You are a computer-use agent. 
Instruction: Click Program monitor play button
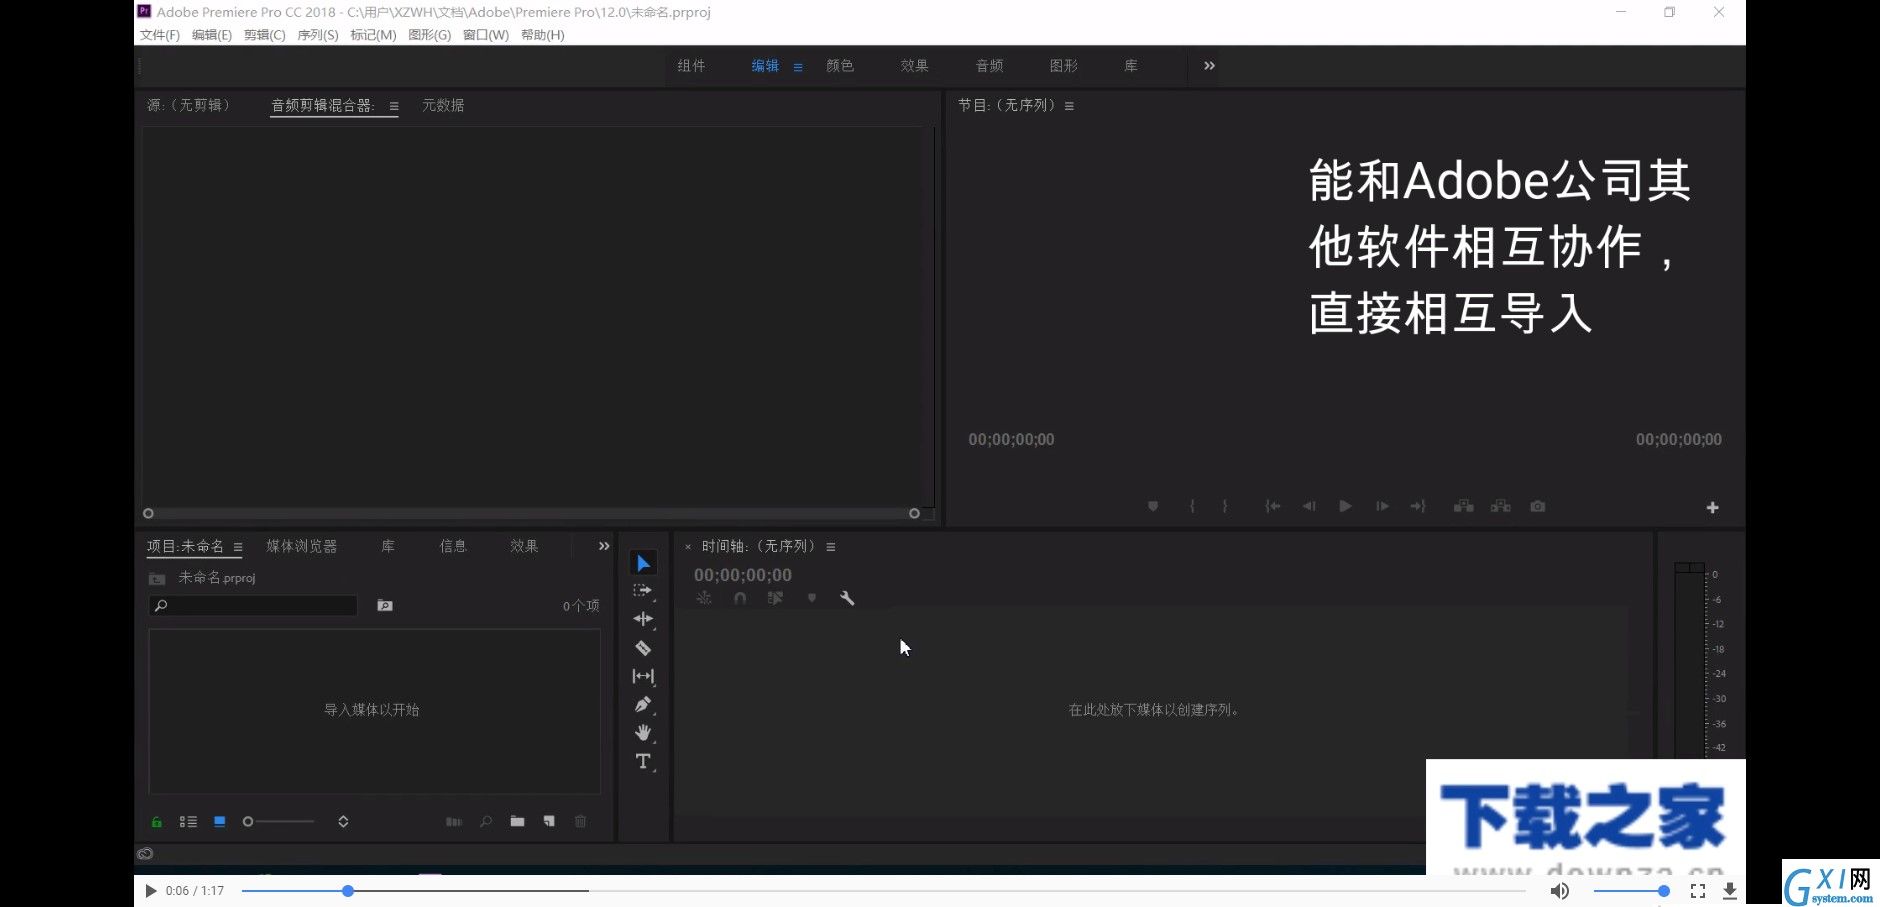click(x=1345, y=506)
